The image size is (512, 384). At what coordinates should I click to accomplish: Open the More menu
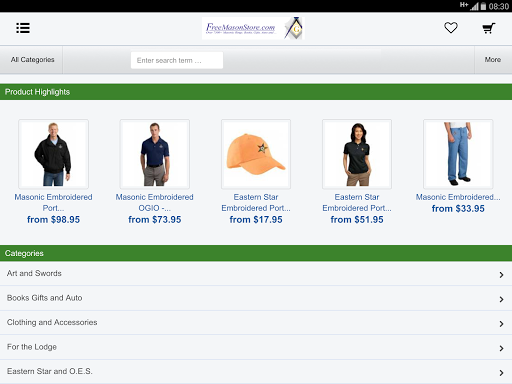(493, 60)
